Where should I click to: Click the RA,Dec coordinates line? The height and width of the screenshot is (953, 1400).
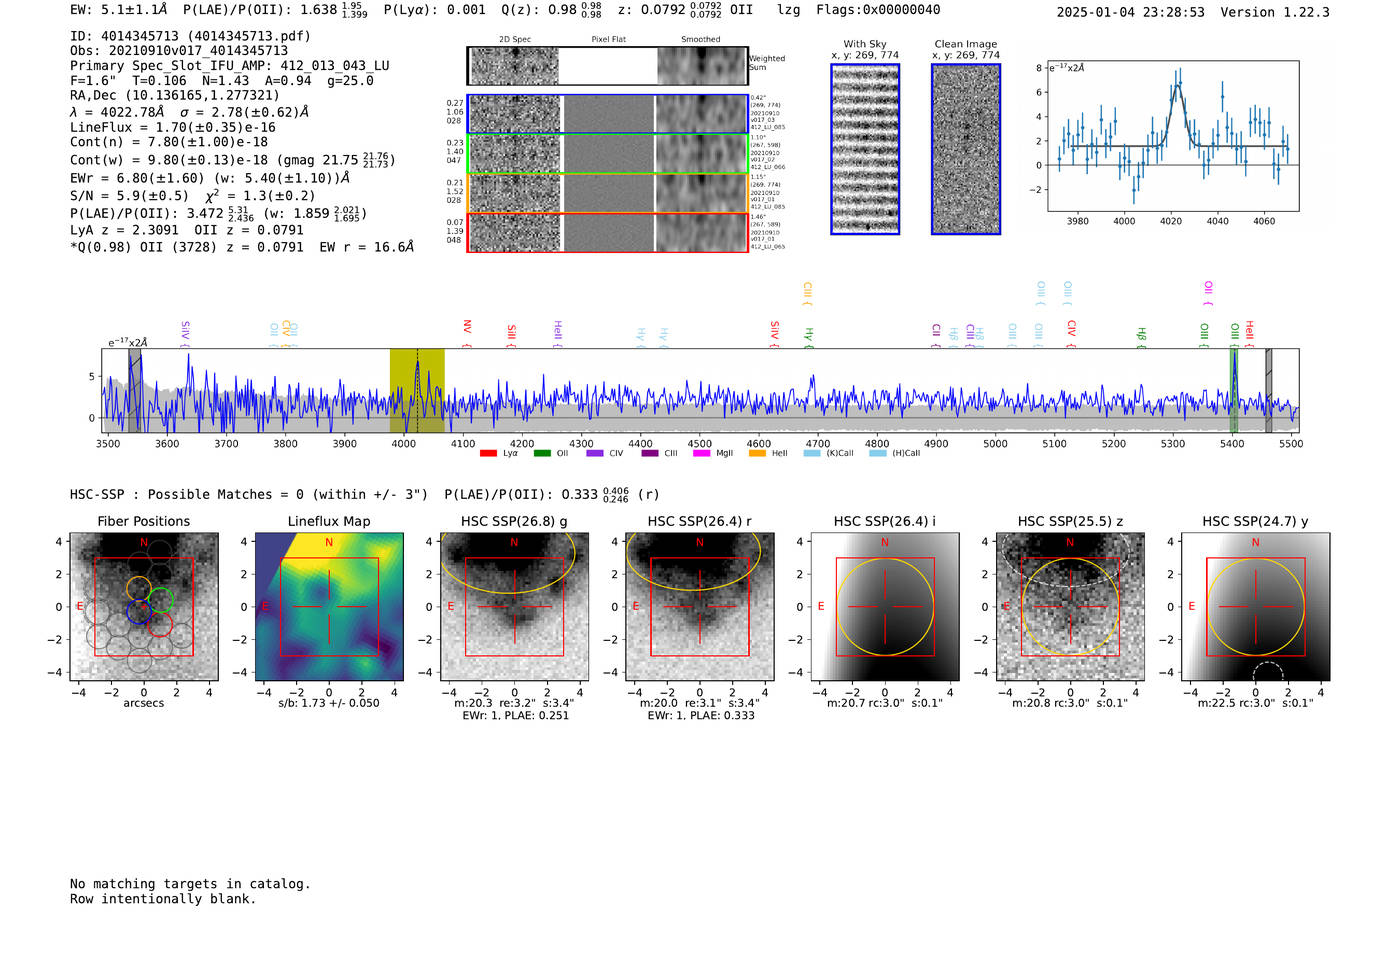pos(175,96)
